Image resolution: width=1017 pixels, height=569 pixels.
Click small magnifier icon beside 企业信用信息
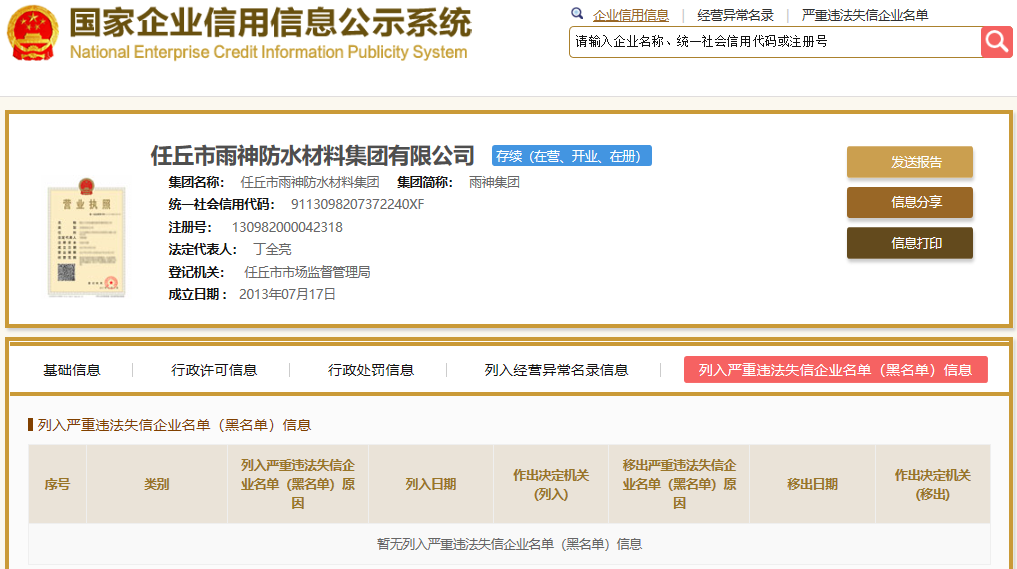[x=577, y=14]
